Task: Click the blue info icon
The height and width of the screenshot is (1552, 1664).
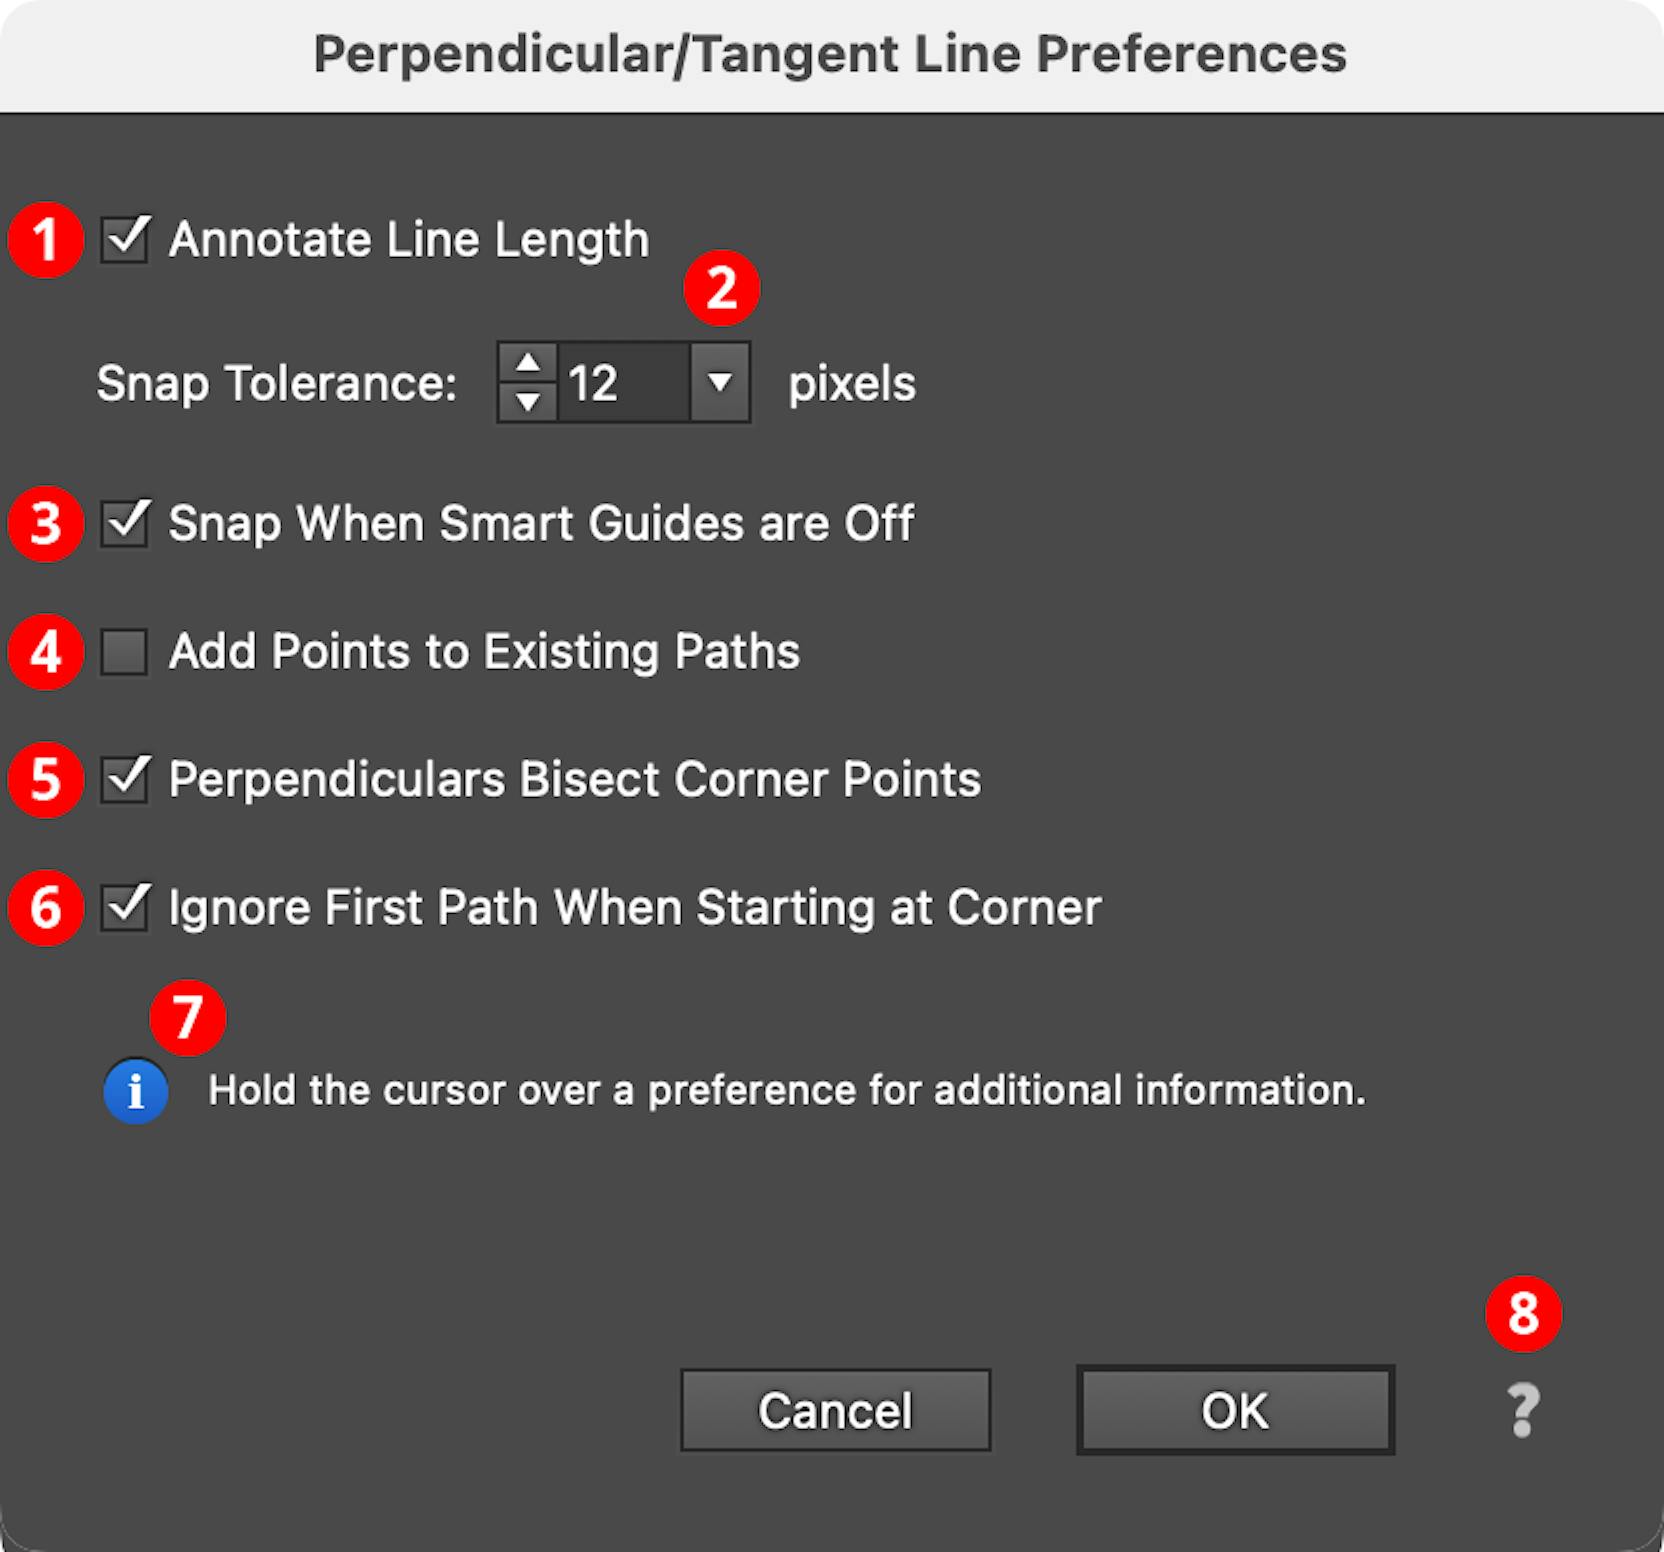Action: pos(135,1090)
